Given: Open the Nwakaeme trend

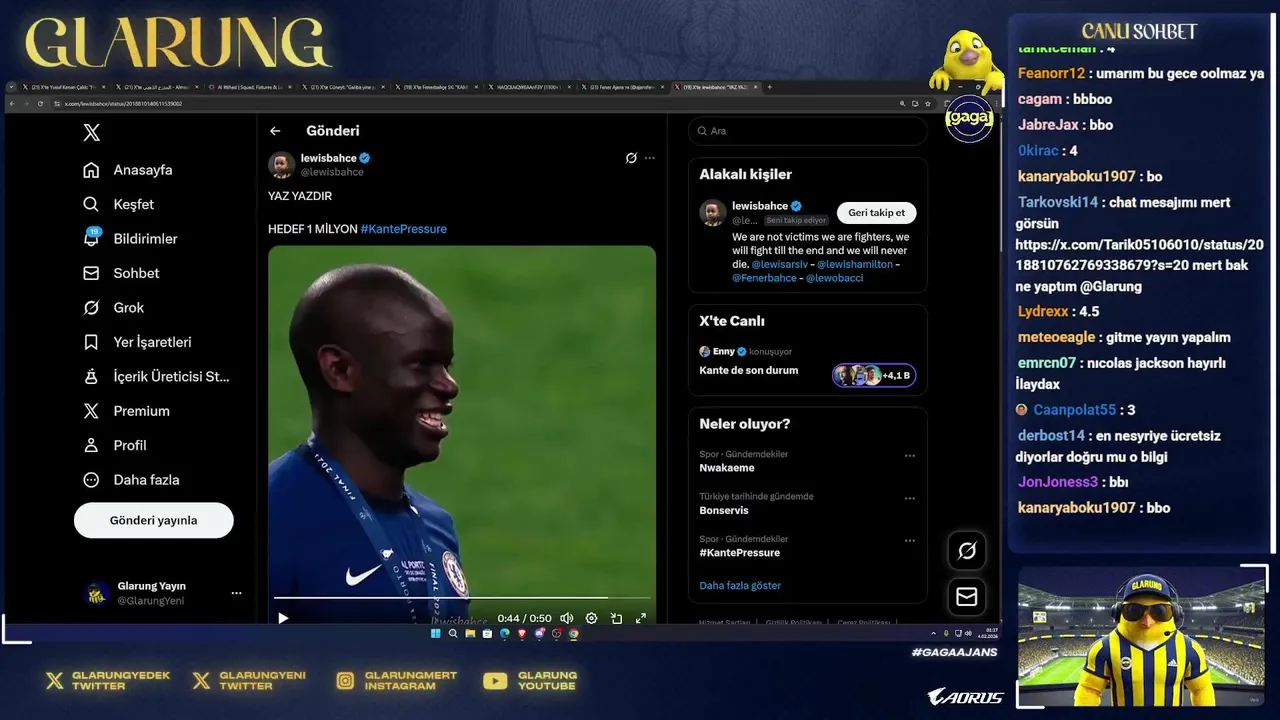Looking at the screenshot, I should tap(727, 468).
